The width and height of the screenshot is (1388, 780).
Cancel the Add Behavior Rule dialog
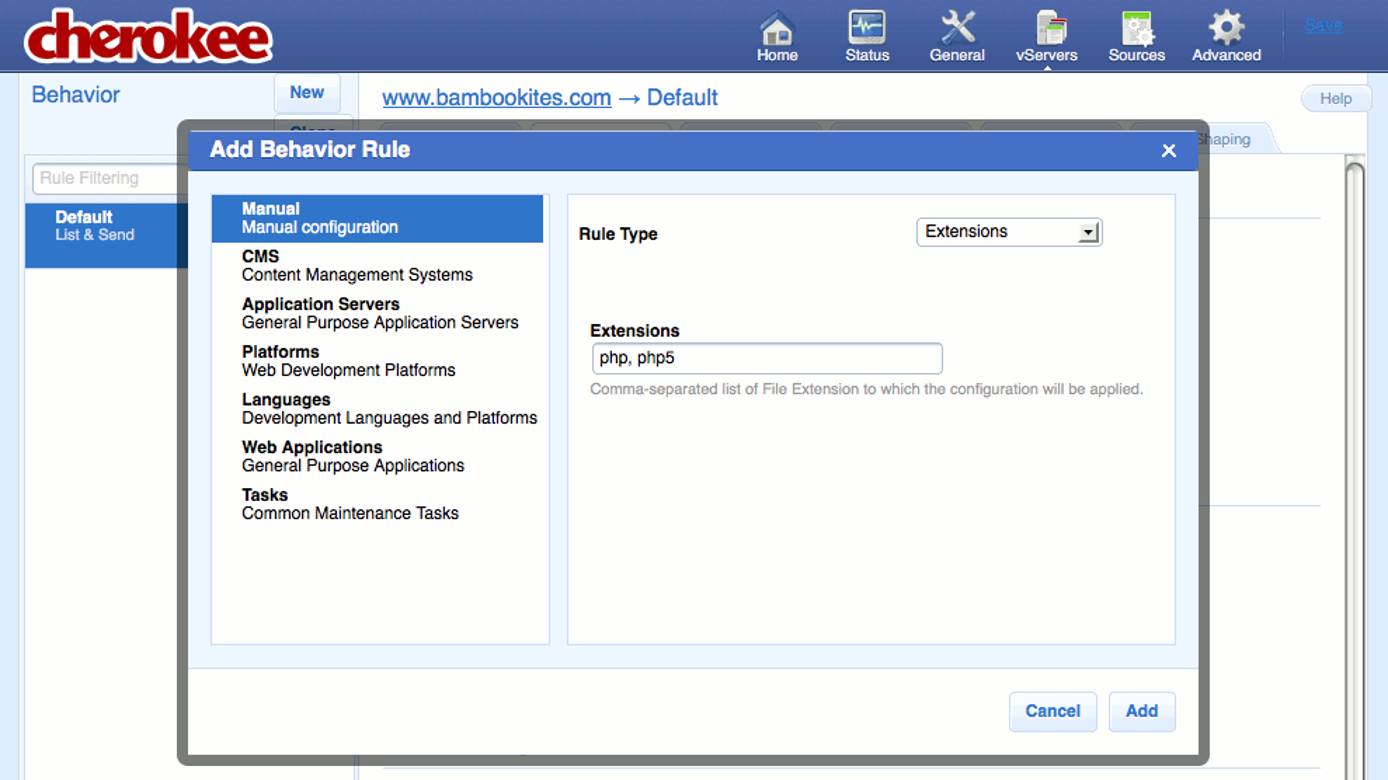click(x=1052, y=711)
